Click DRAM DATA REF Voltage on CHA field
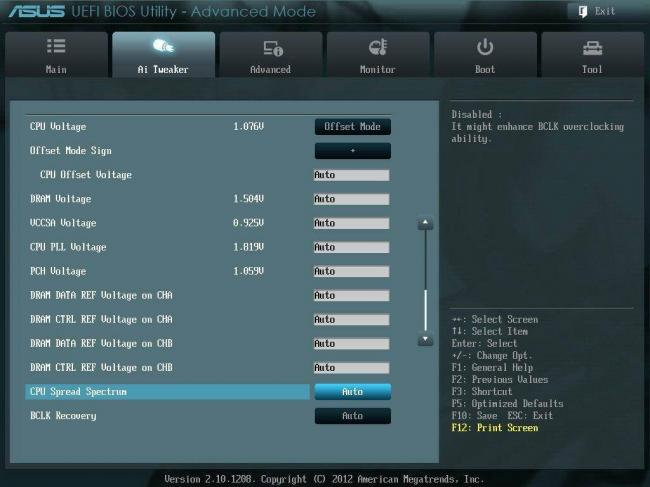 [352, 295]
